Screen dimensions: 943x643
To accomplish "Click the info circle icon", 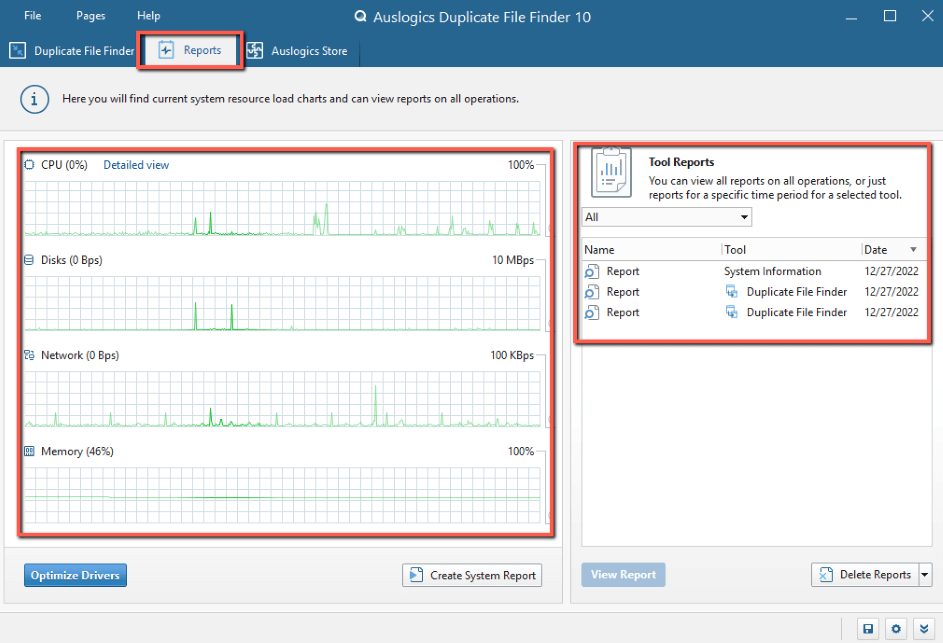I will 34,99.
